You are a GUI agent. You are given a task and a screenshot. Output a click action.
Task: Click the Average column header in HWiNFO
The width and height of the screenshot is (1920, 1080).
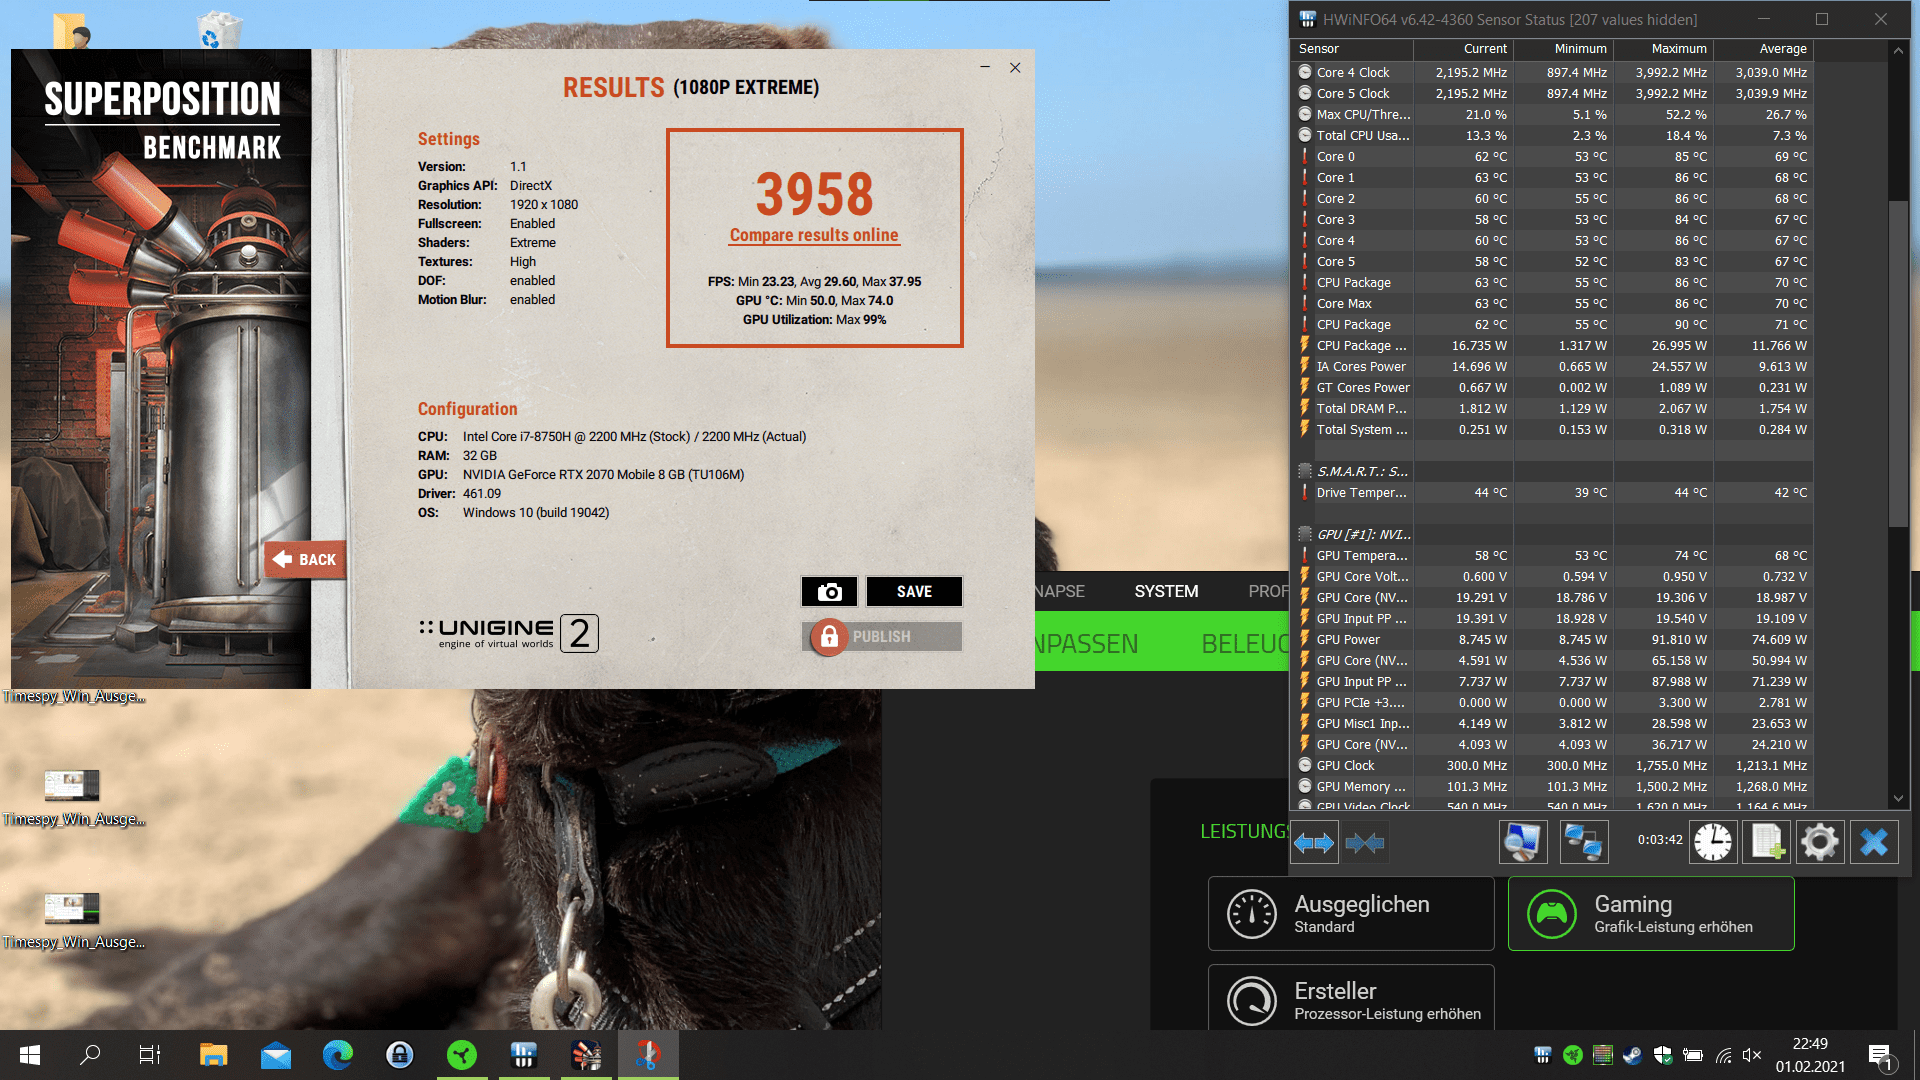click(x=1763, y=49)
